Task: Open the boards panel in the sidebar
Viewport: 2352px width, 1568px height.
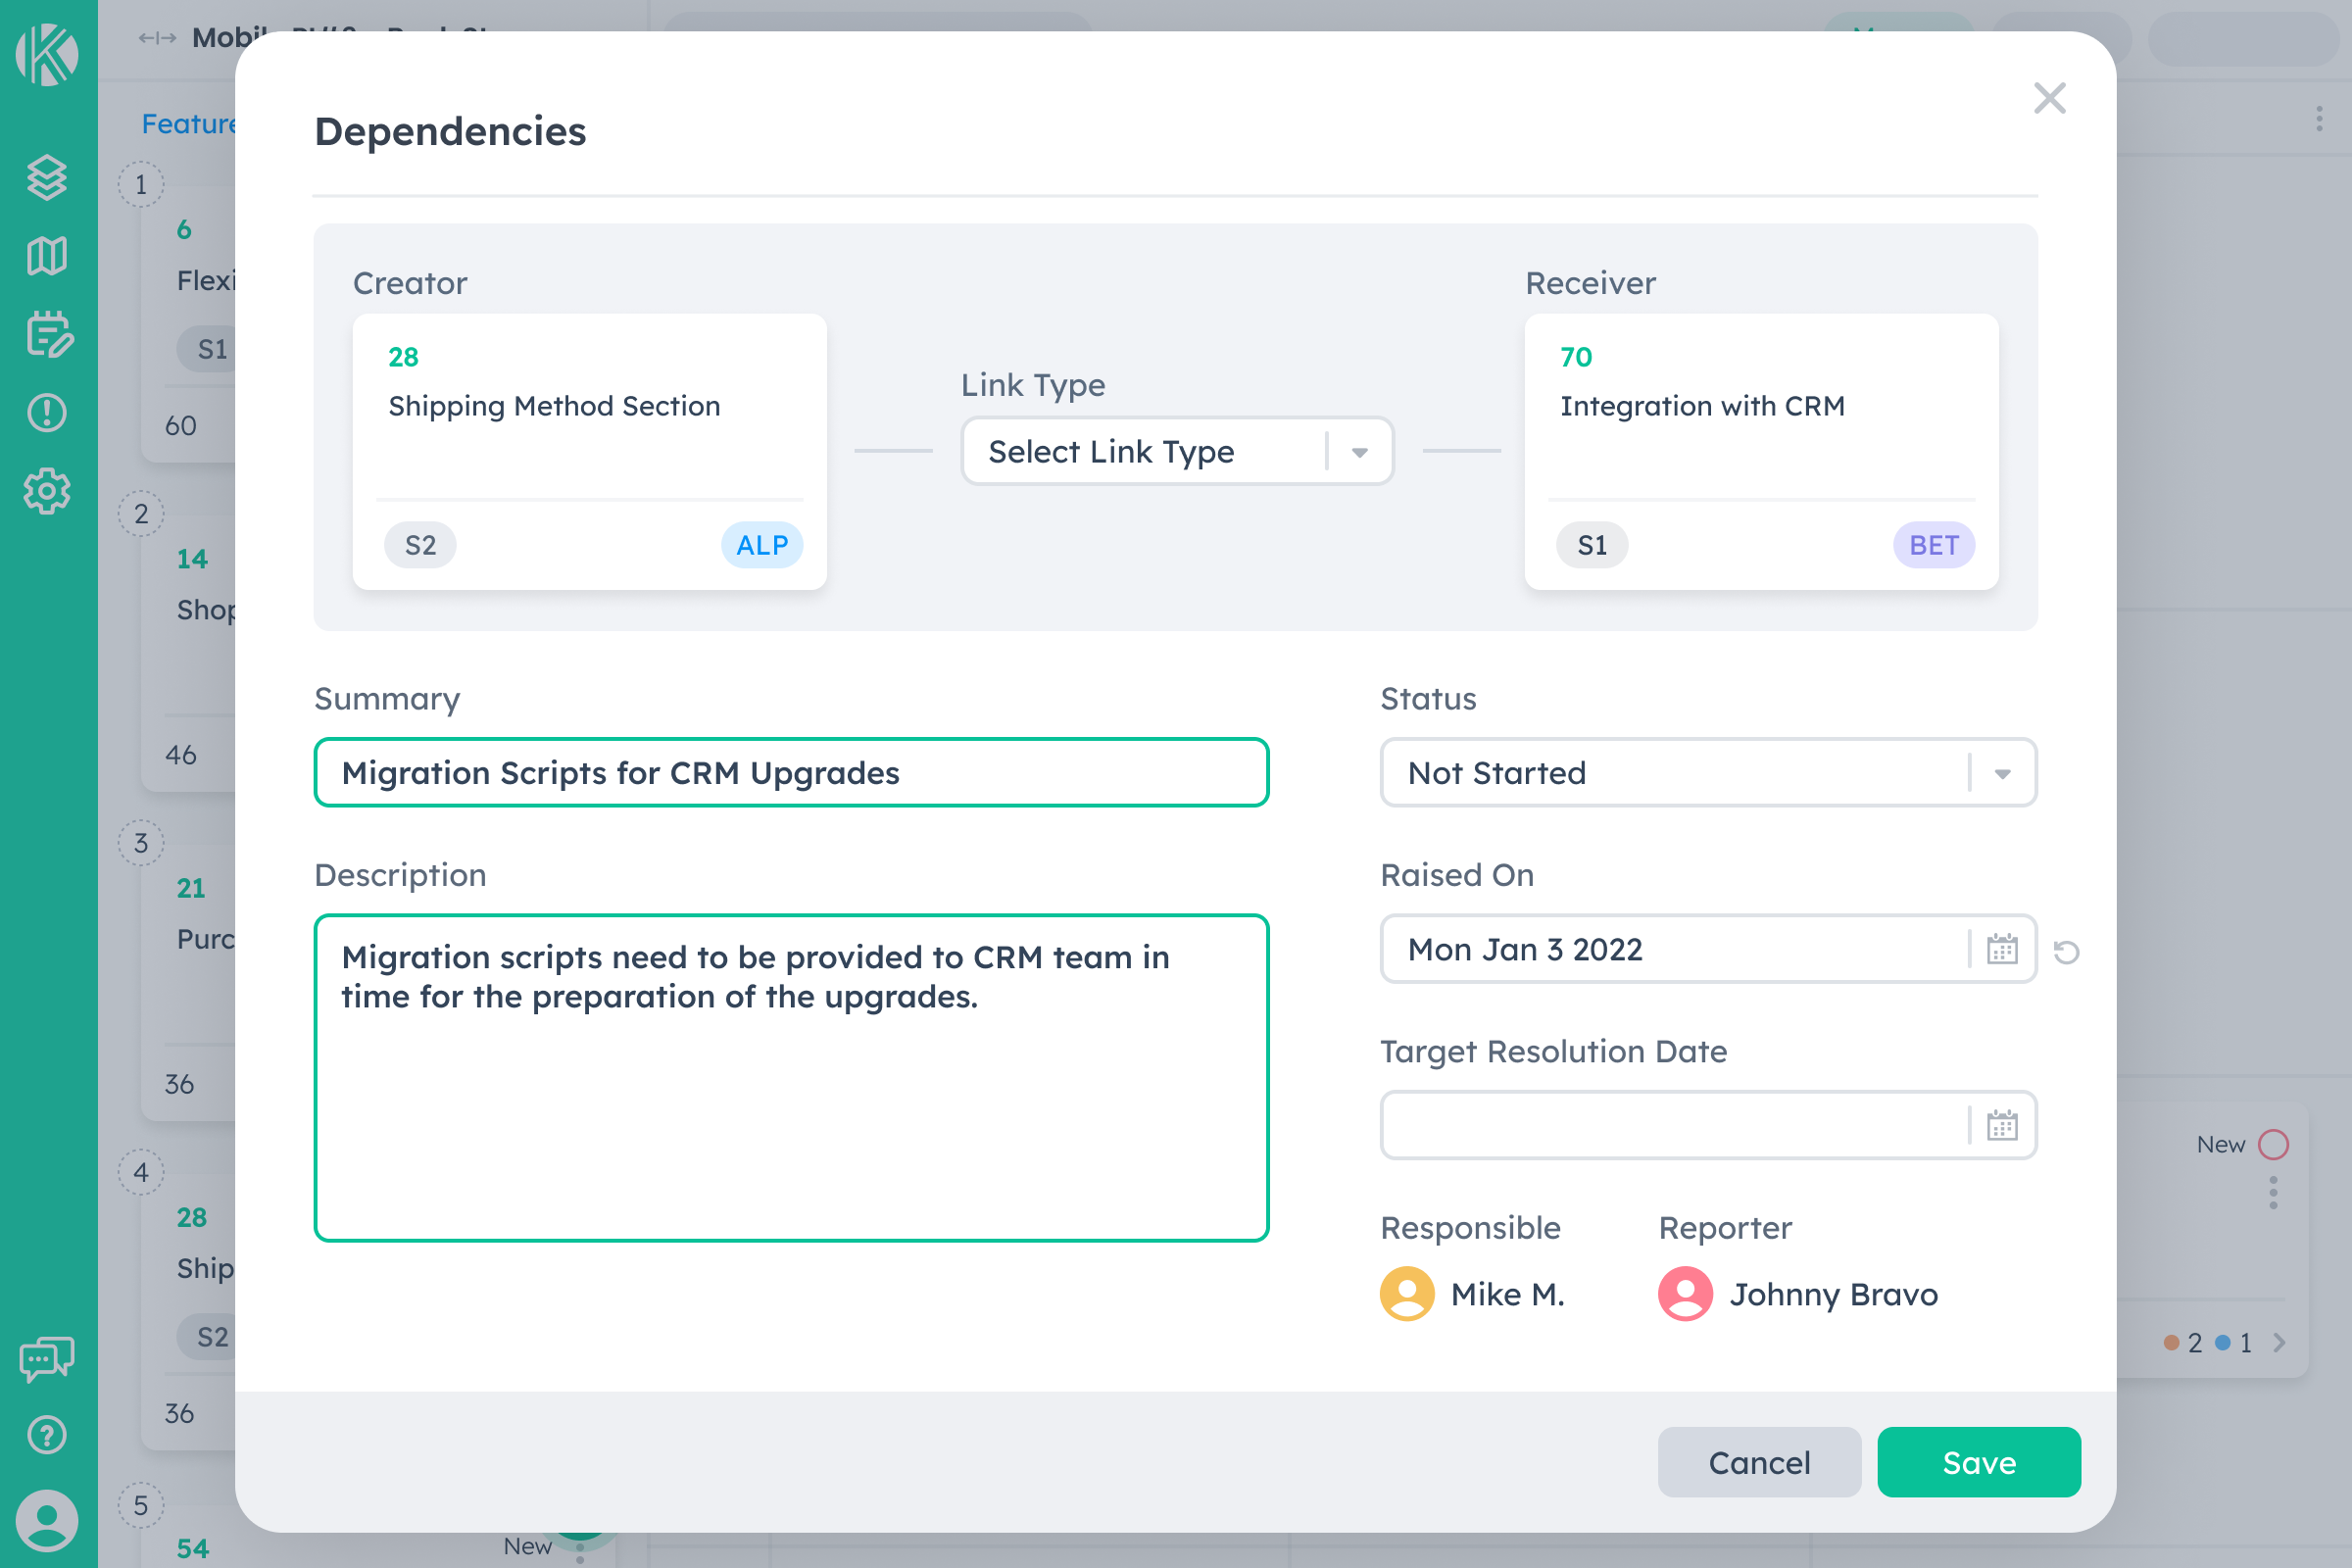Action: [47, 178]
